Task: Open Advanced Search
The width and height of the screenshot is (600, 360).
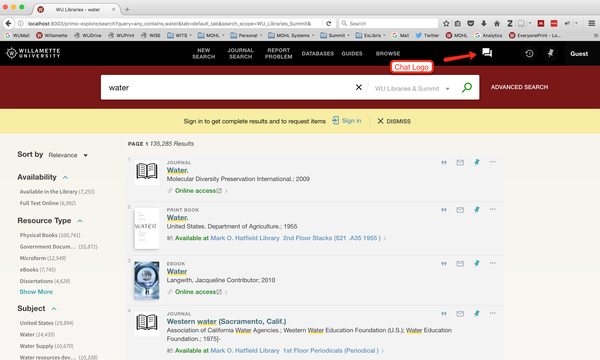Action: [x=519, y=87]
